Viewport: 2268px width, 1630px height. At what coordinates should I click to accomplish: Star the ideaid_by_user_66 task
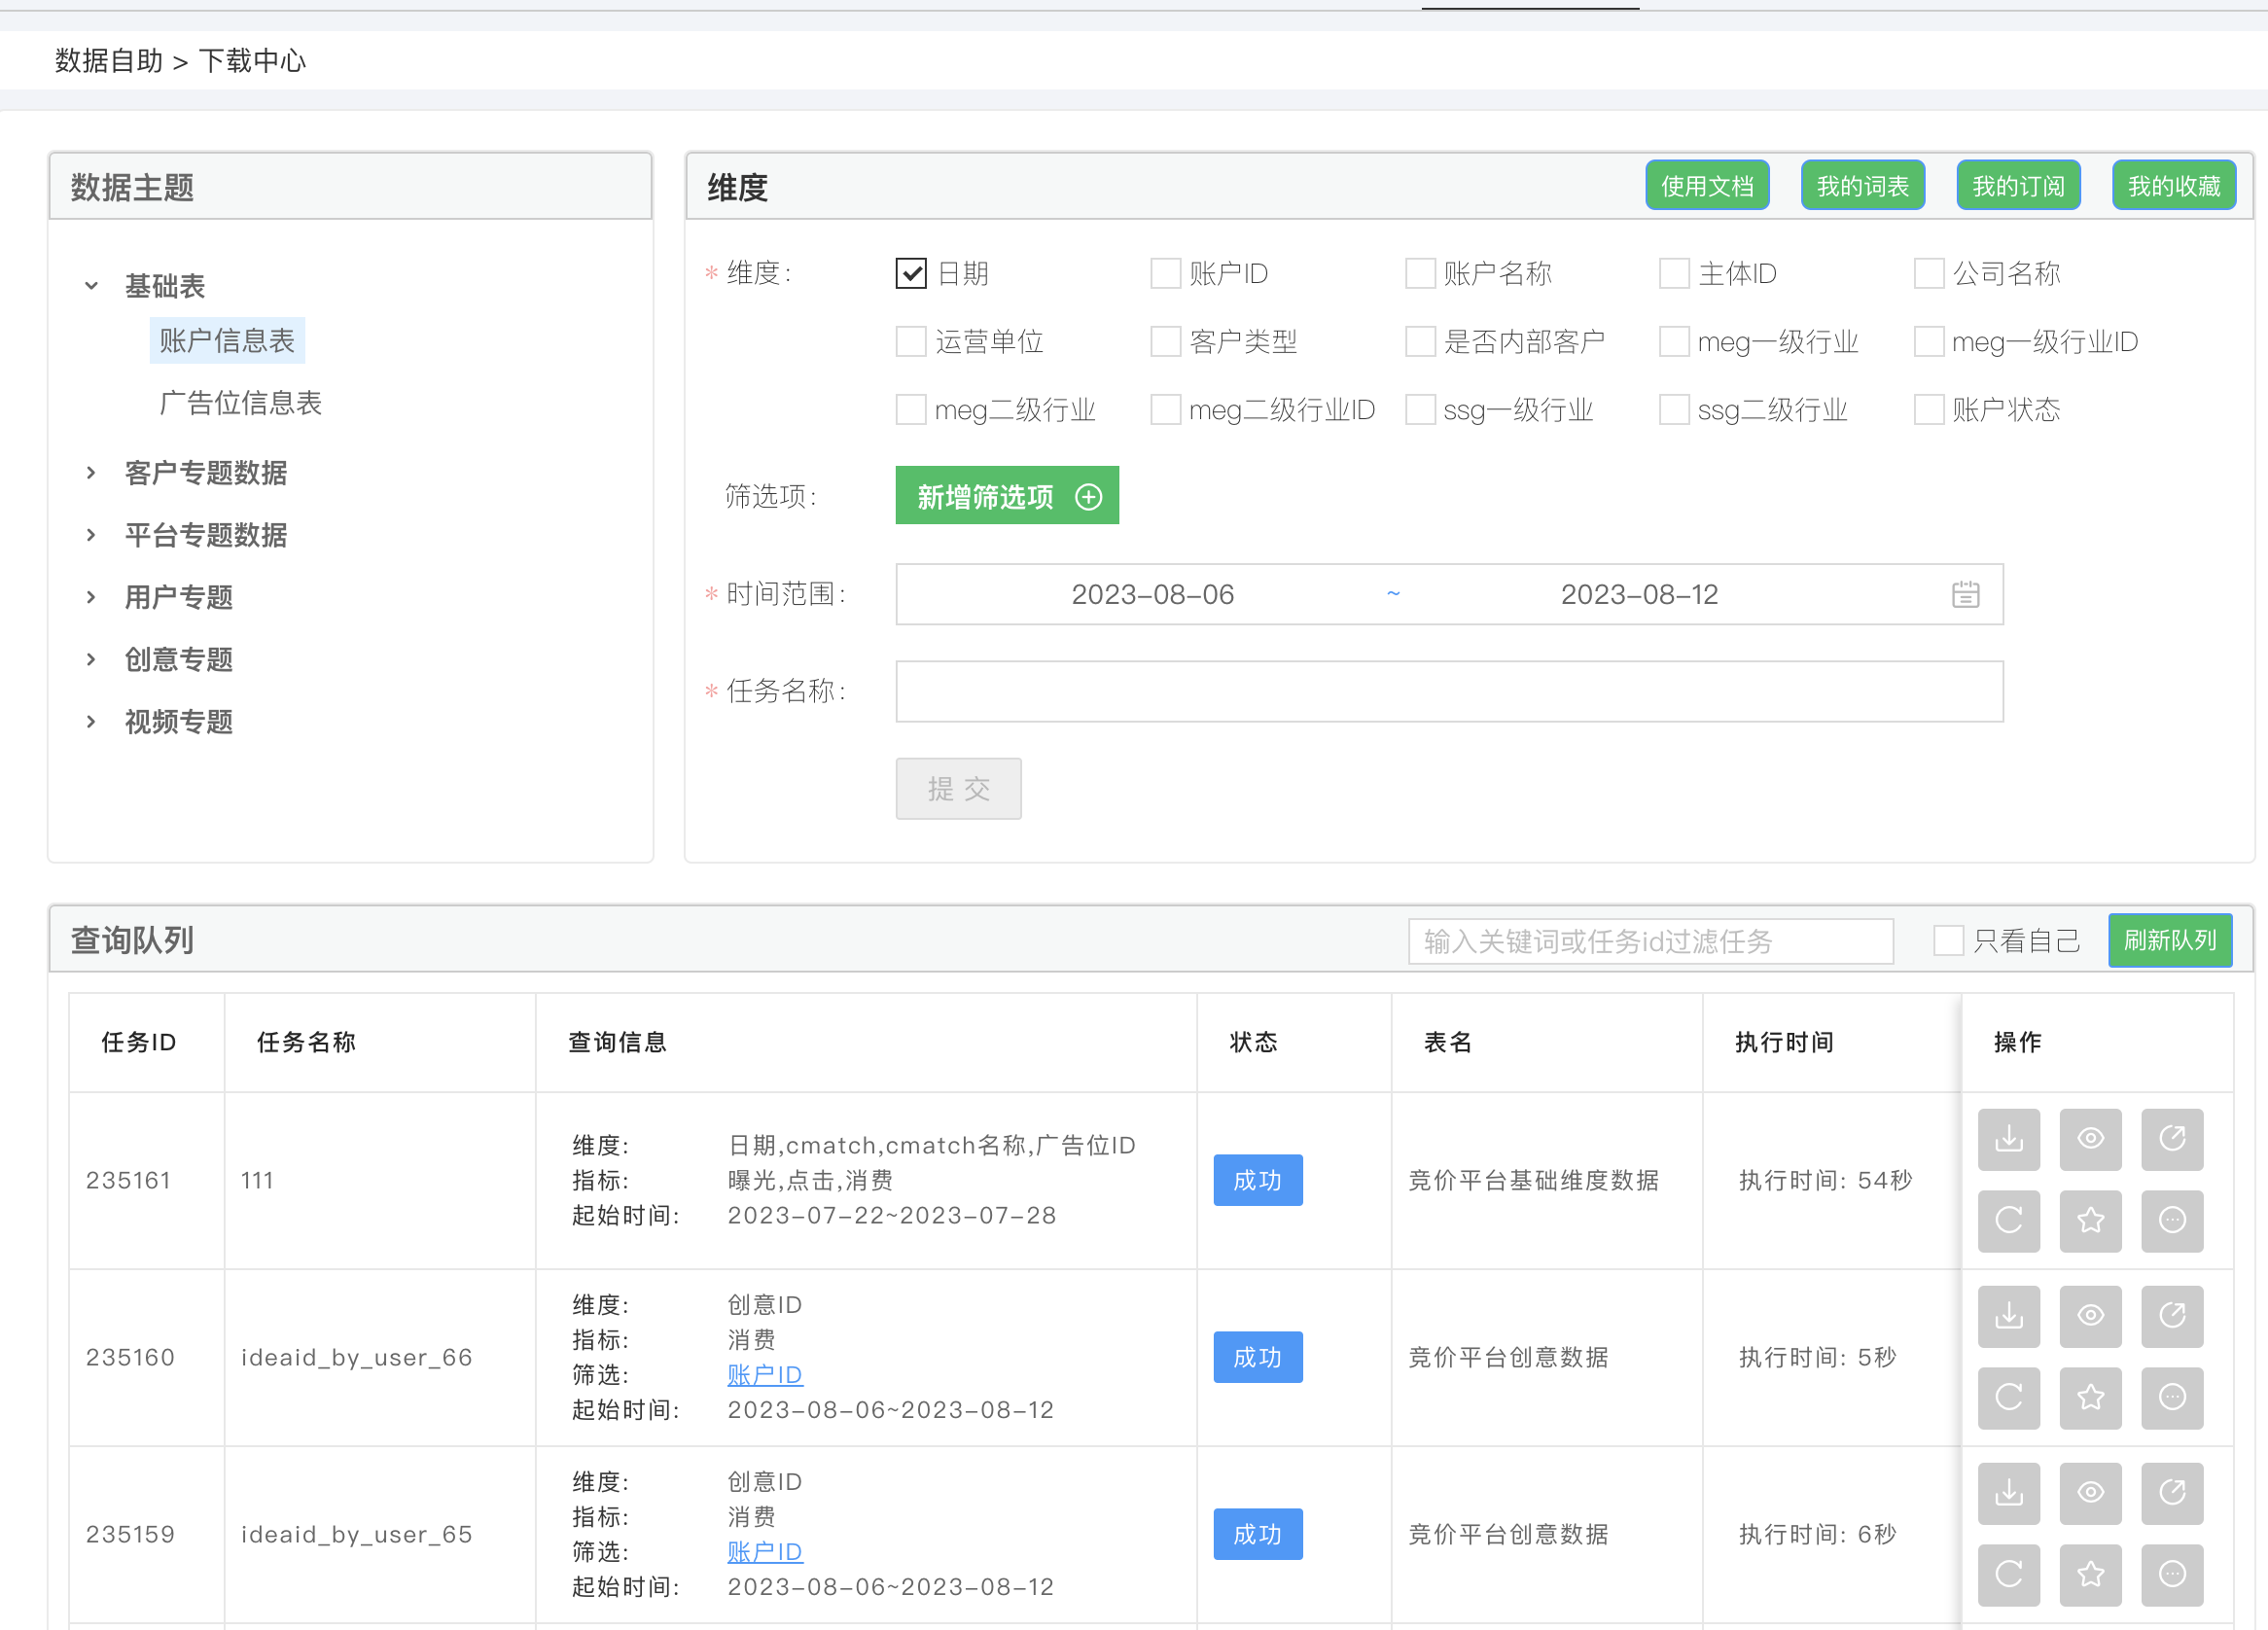point(2090,1398)
